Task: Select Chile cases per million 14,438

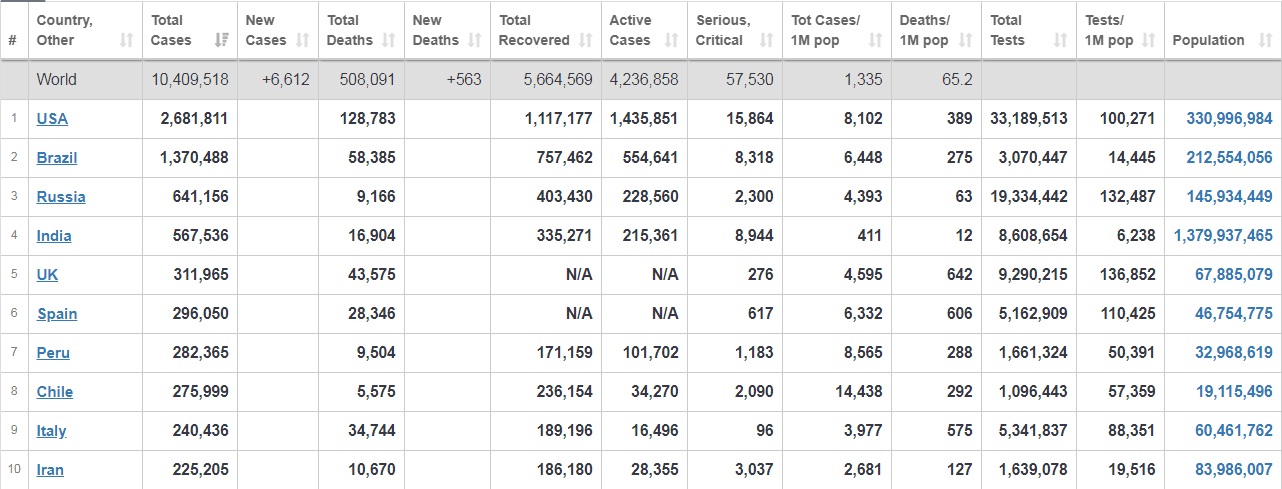Action: click(859, 391)
